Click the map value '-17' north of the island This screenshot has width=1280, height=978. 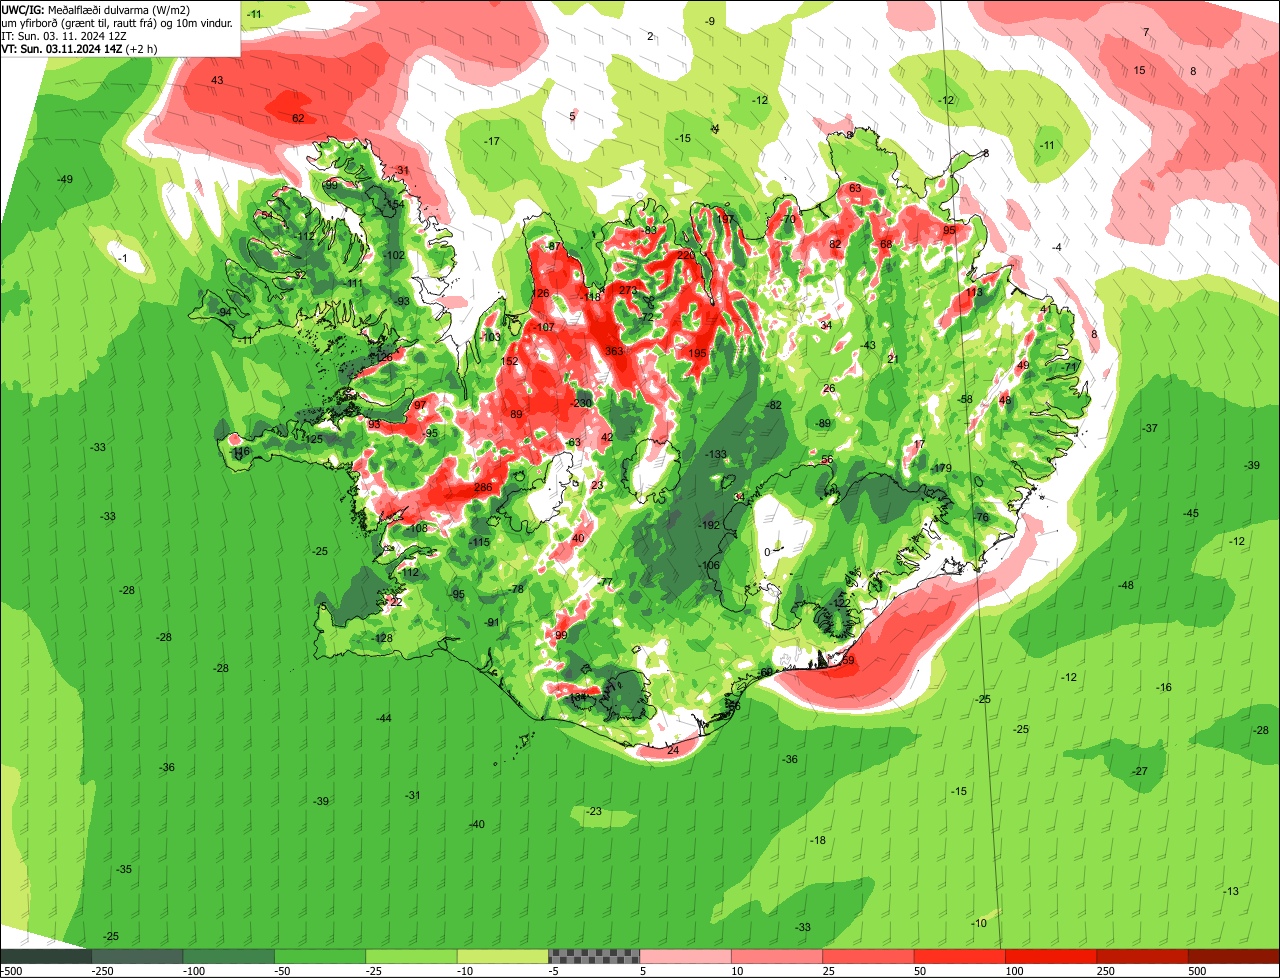pos(491,141)
